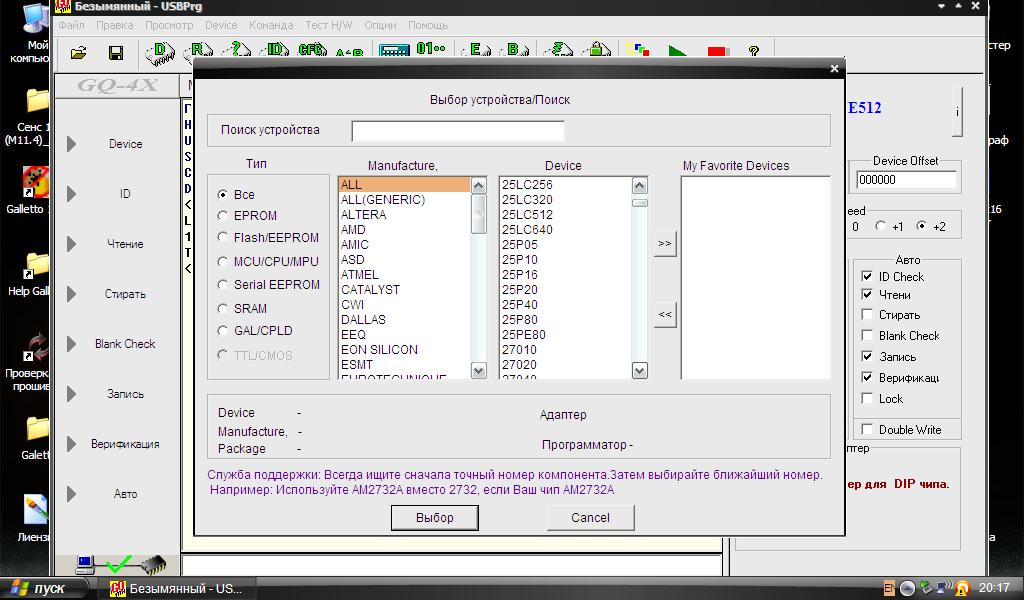Open the Команда menu
This screenshot has height=600, width=1024.
(271, 25)
